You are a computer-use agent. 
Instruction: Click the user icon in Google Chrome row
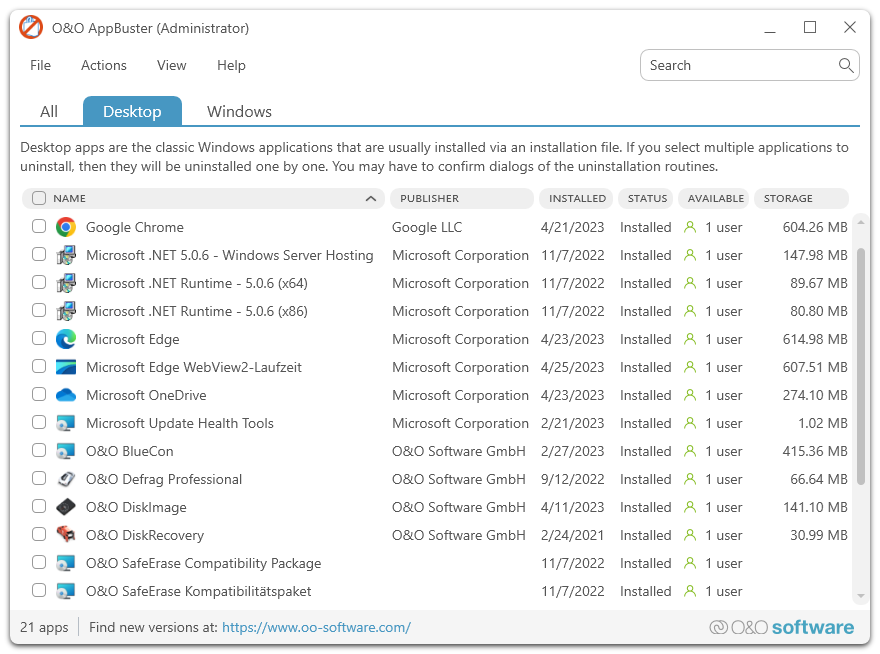690,227
